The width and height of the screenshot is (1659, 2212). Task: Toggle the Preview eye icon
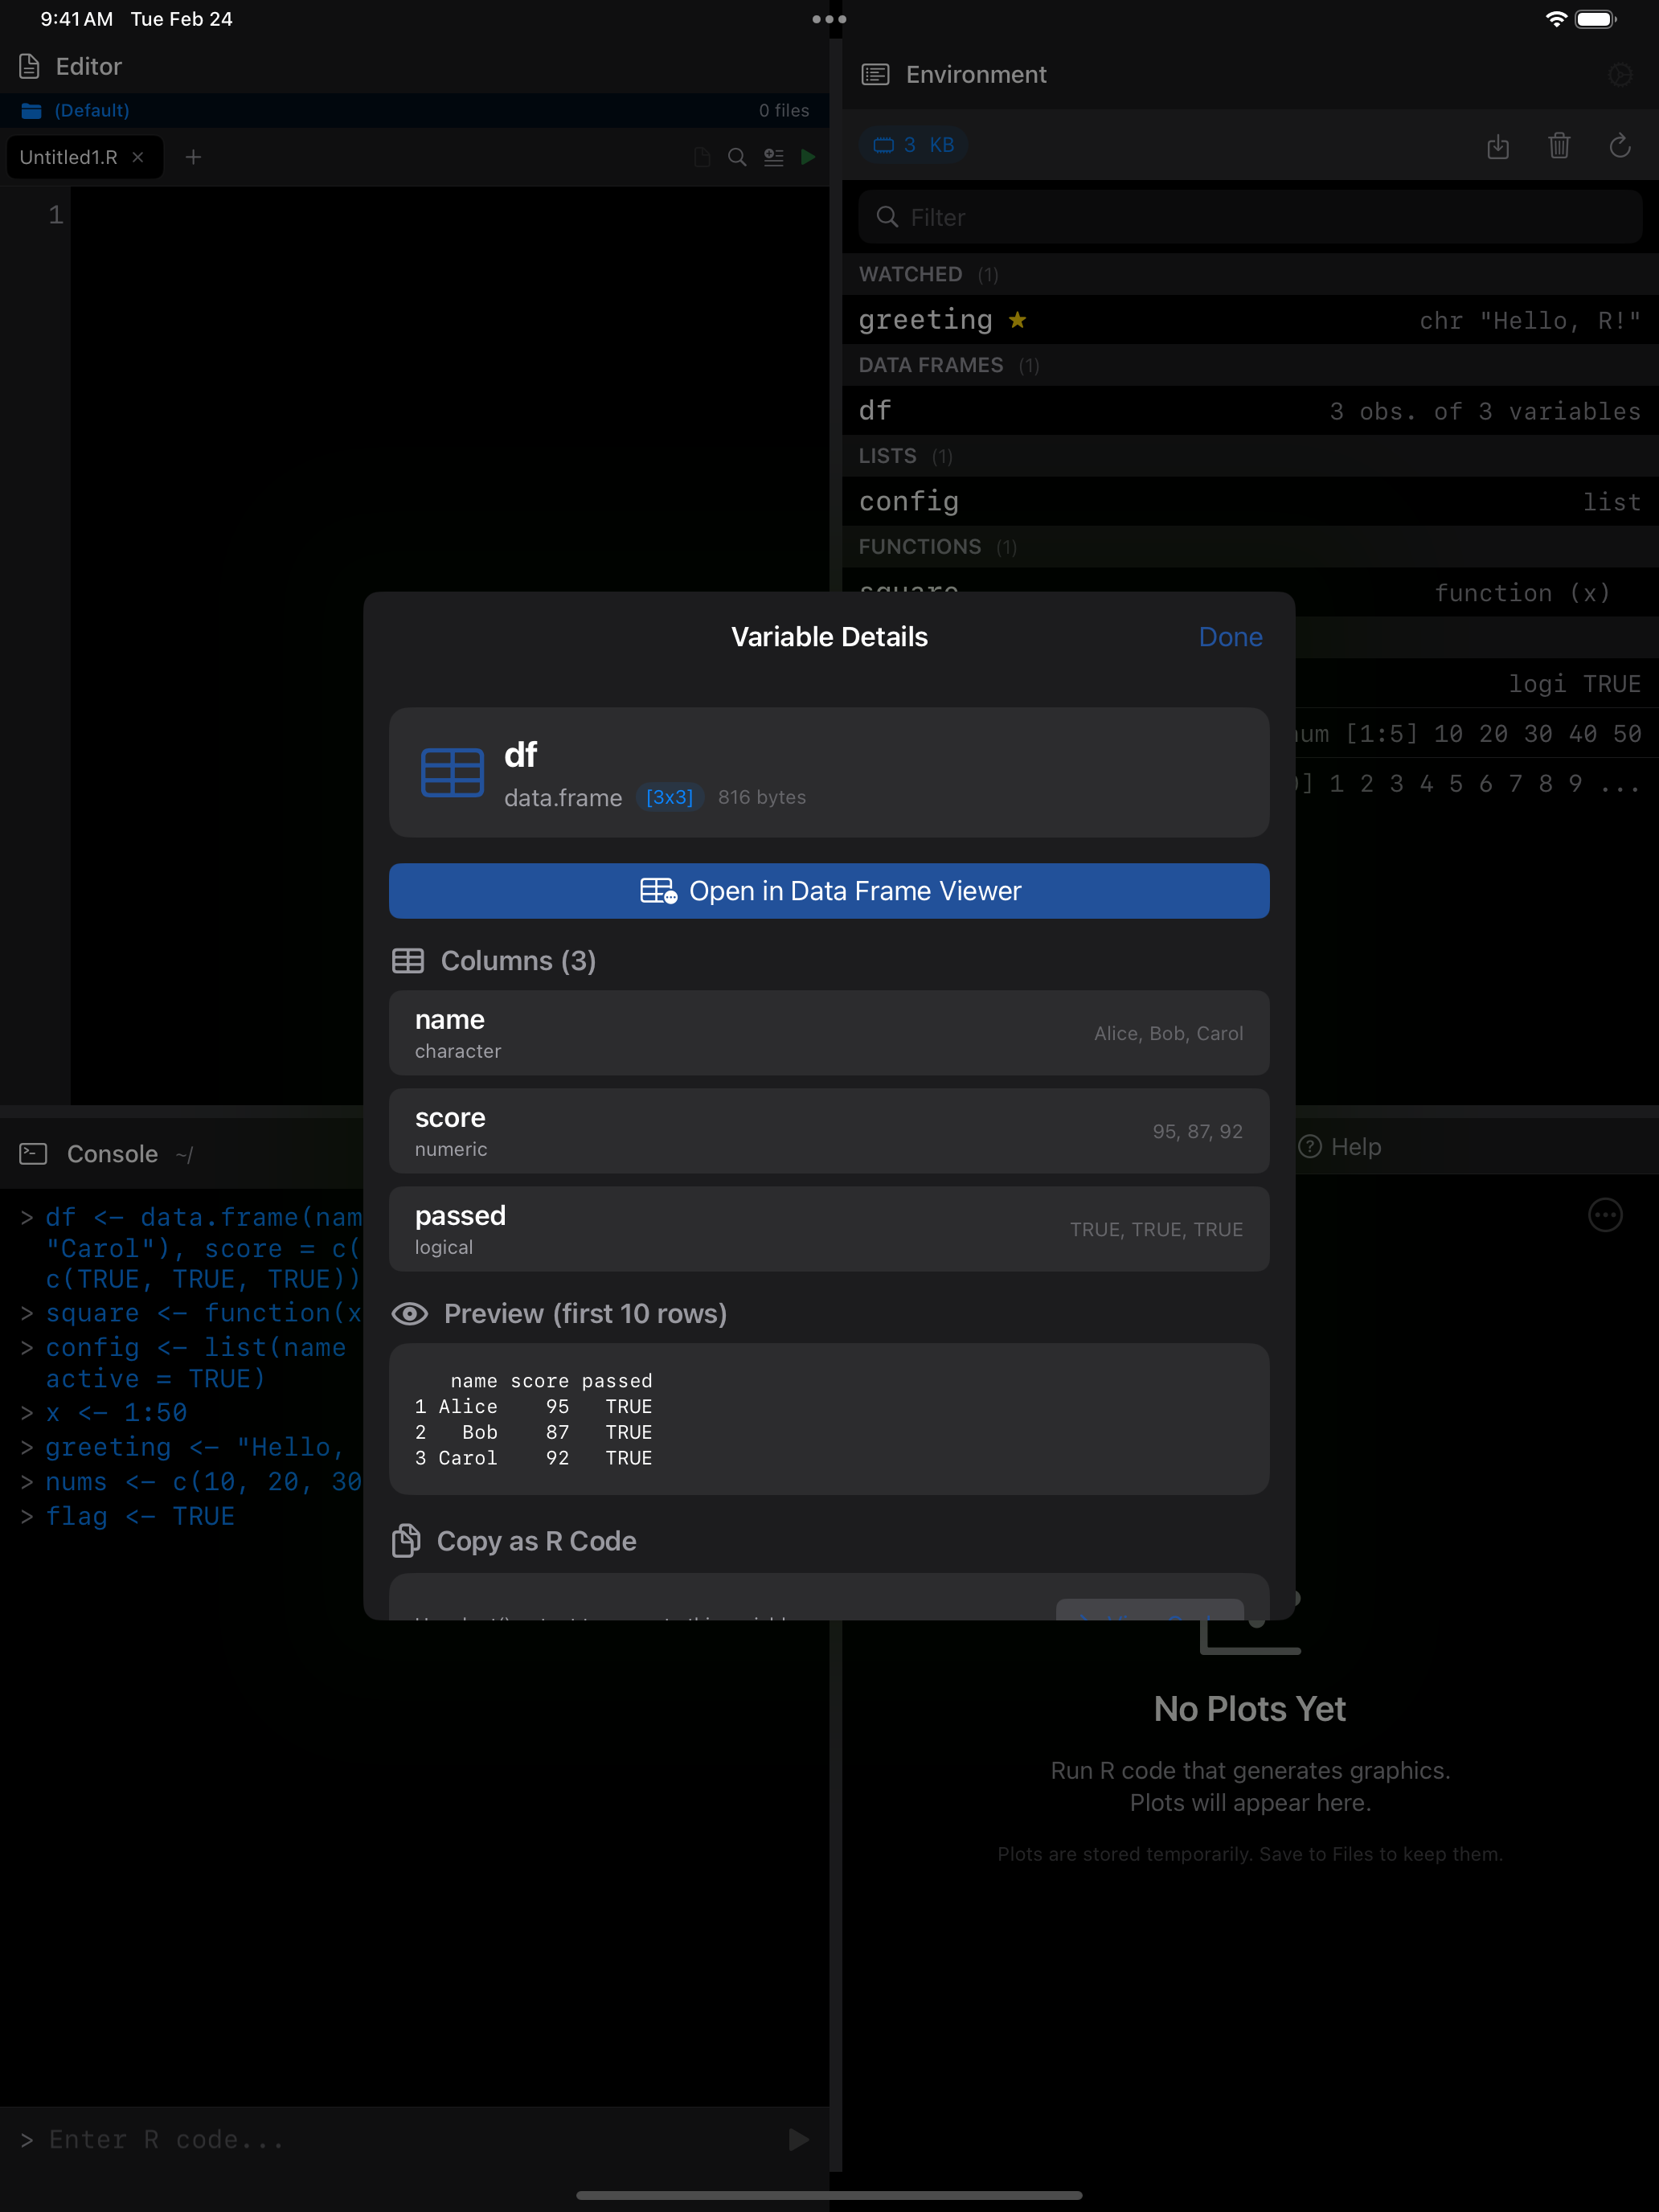coord(410,1313)
